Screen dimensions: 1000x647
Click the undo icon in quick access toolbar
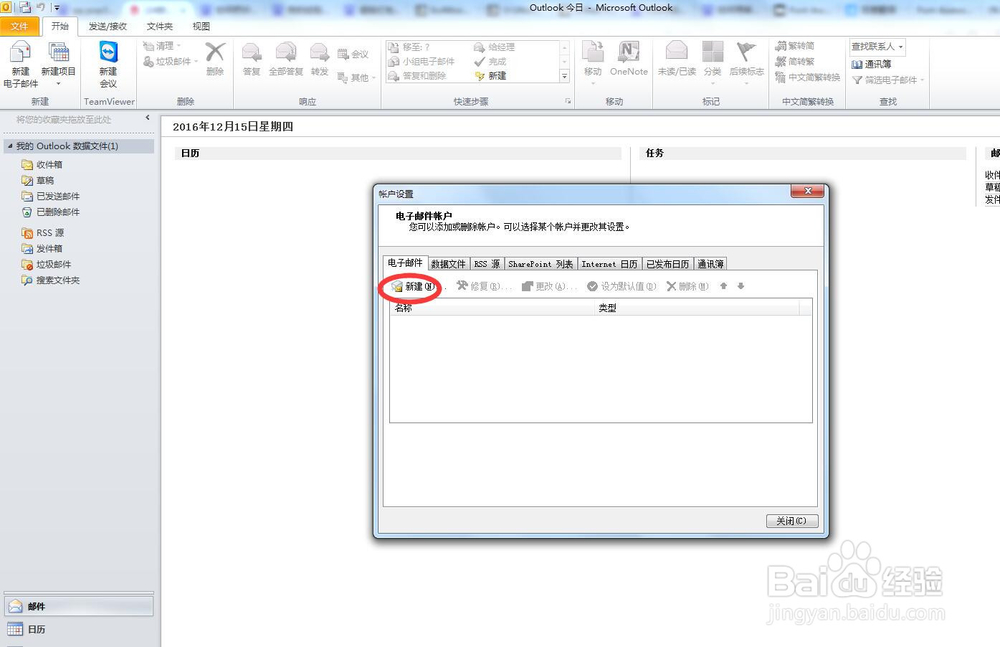[x=41, y=8]
